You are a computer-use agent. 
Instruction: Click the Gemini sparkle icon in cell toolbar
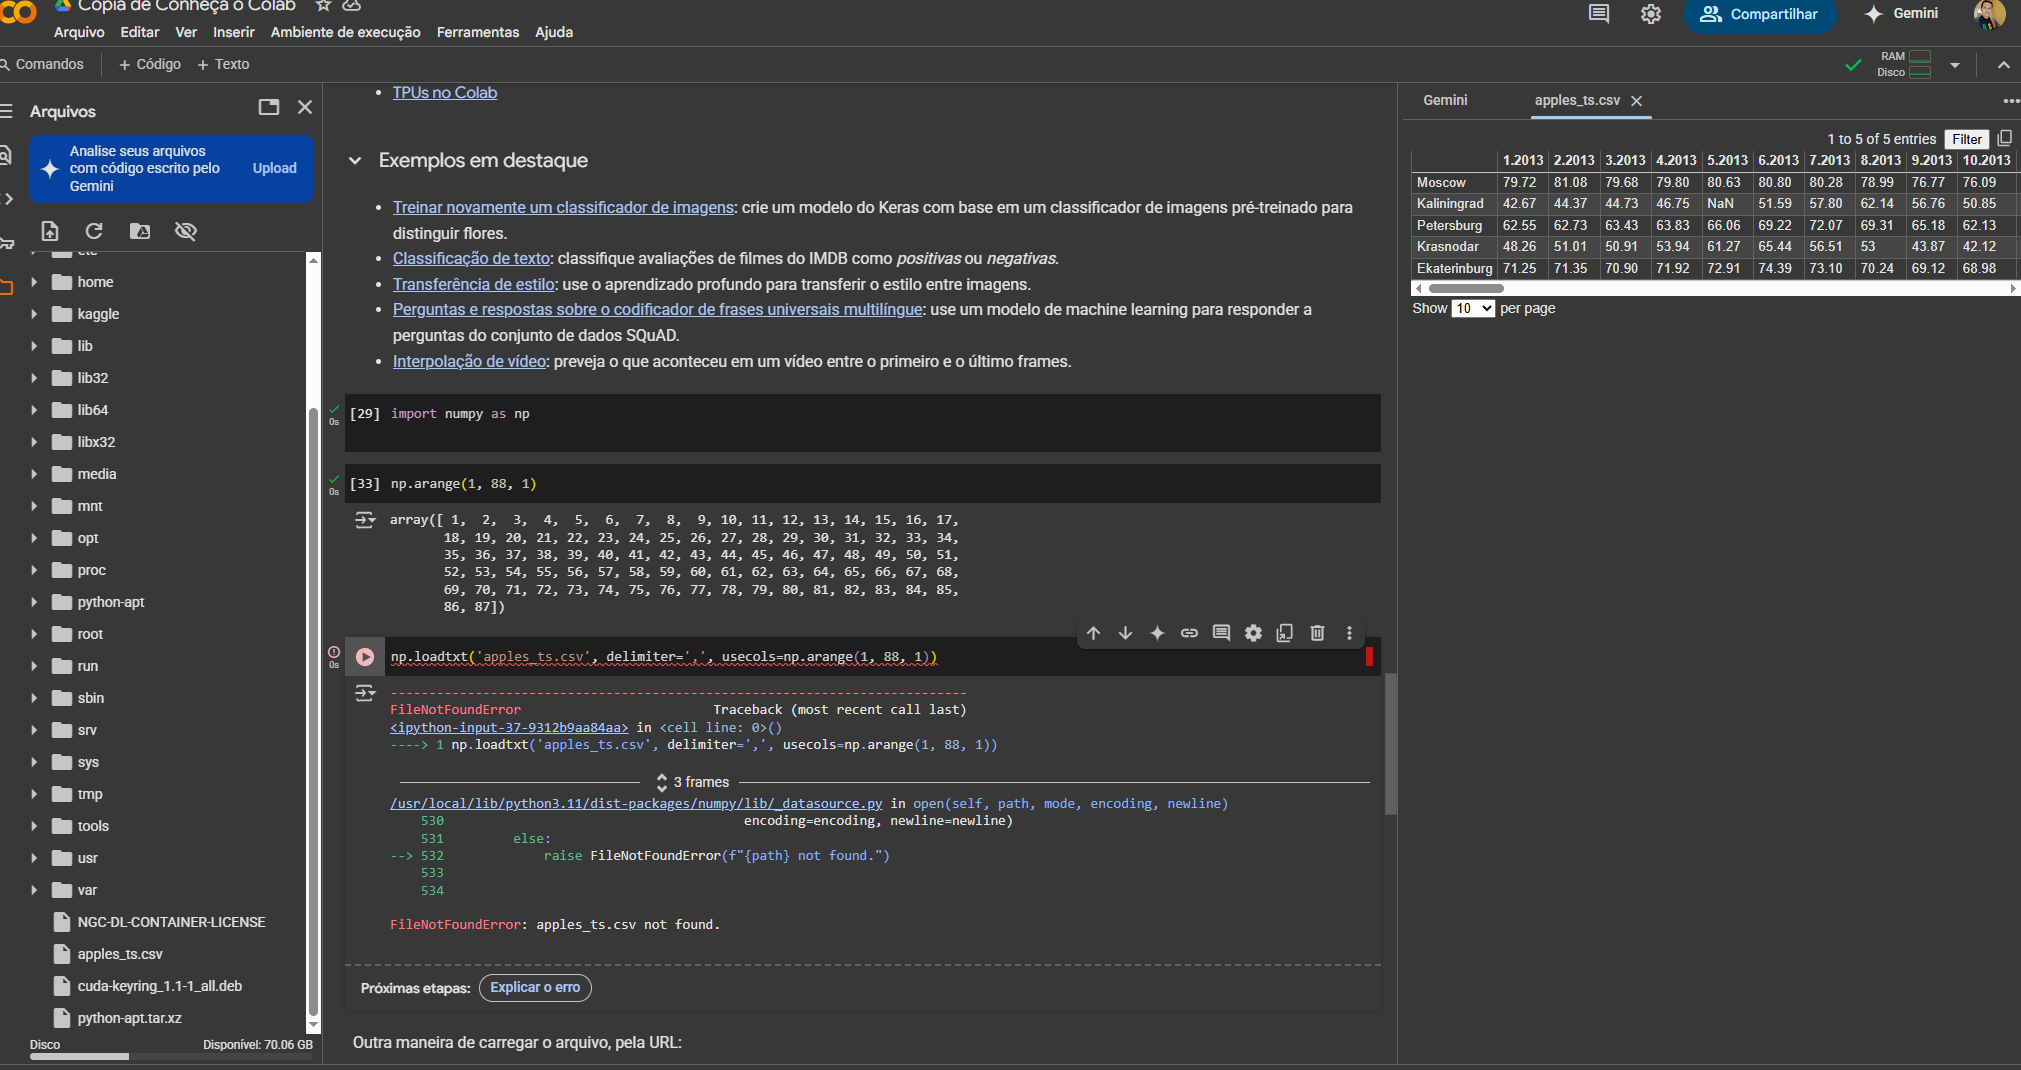click(1157, 633)
